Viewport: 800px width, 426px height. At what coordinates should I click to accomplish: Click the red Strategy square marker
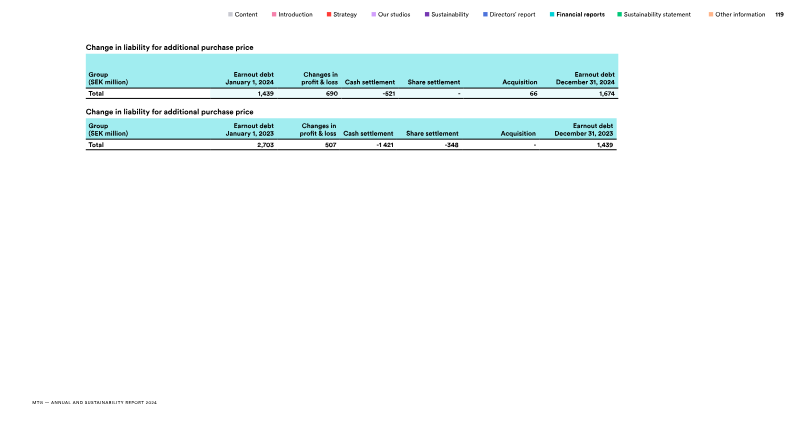coord(328,15)
